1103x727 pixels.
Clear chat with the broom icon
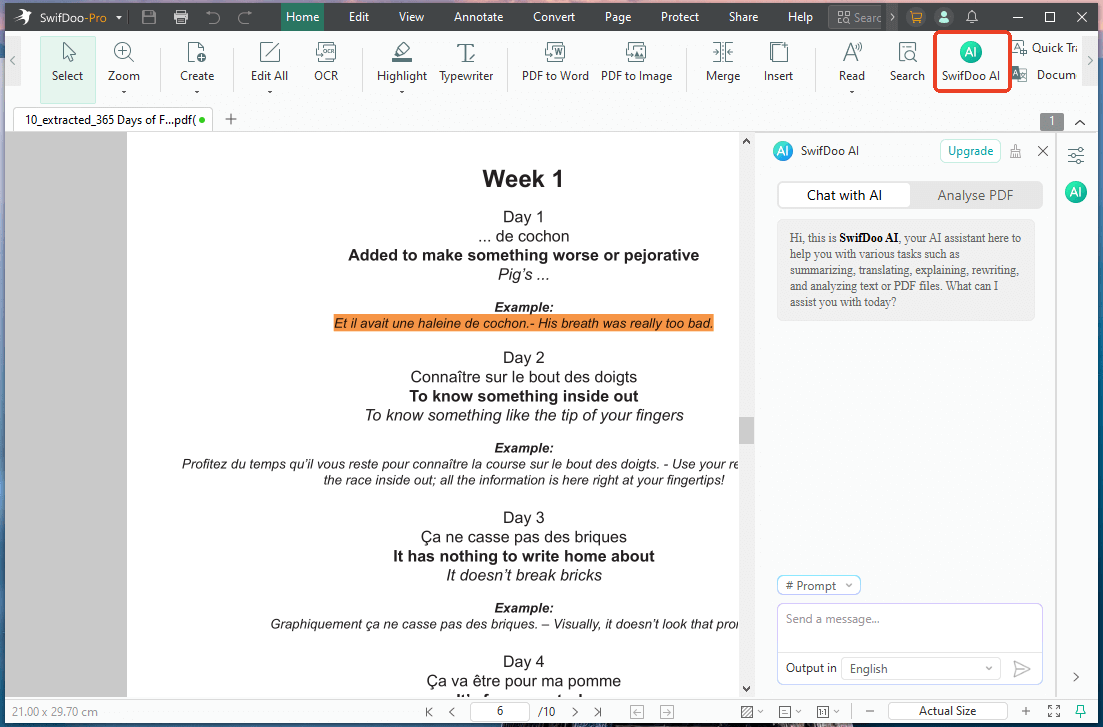pos(1015,151)
